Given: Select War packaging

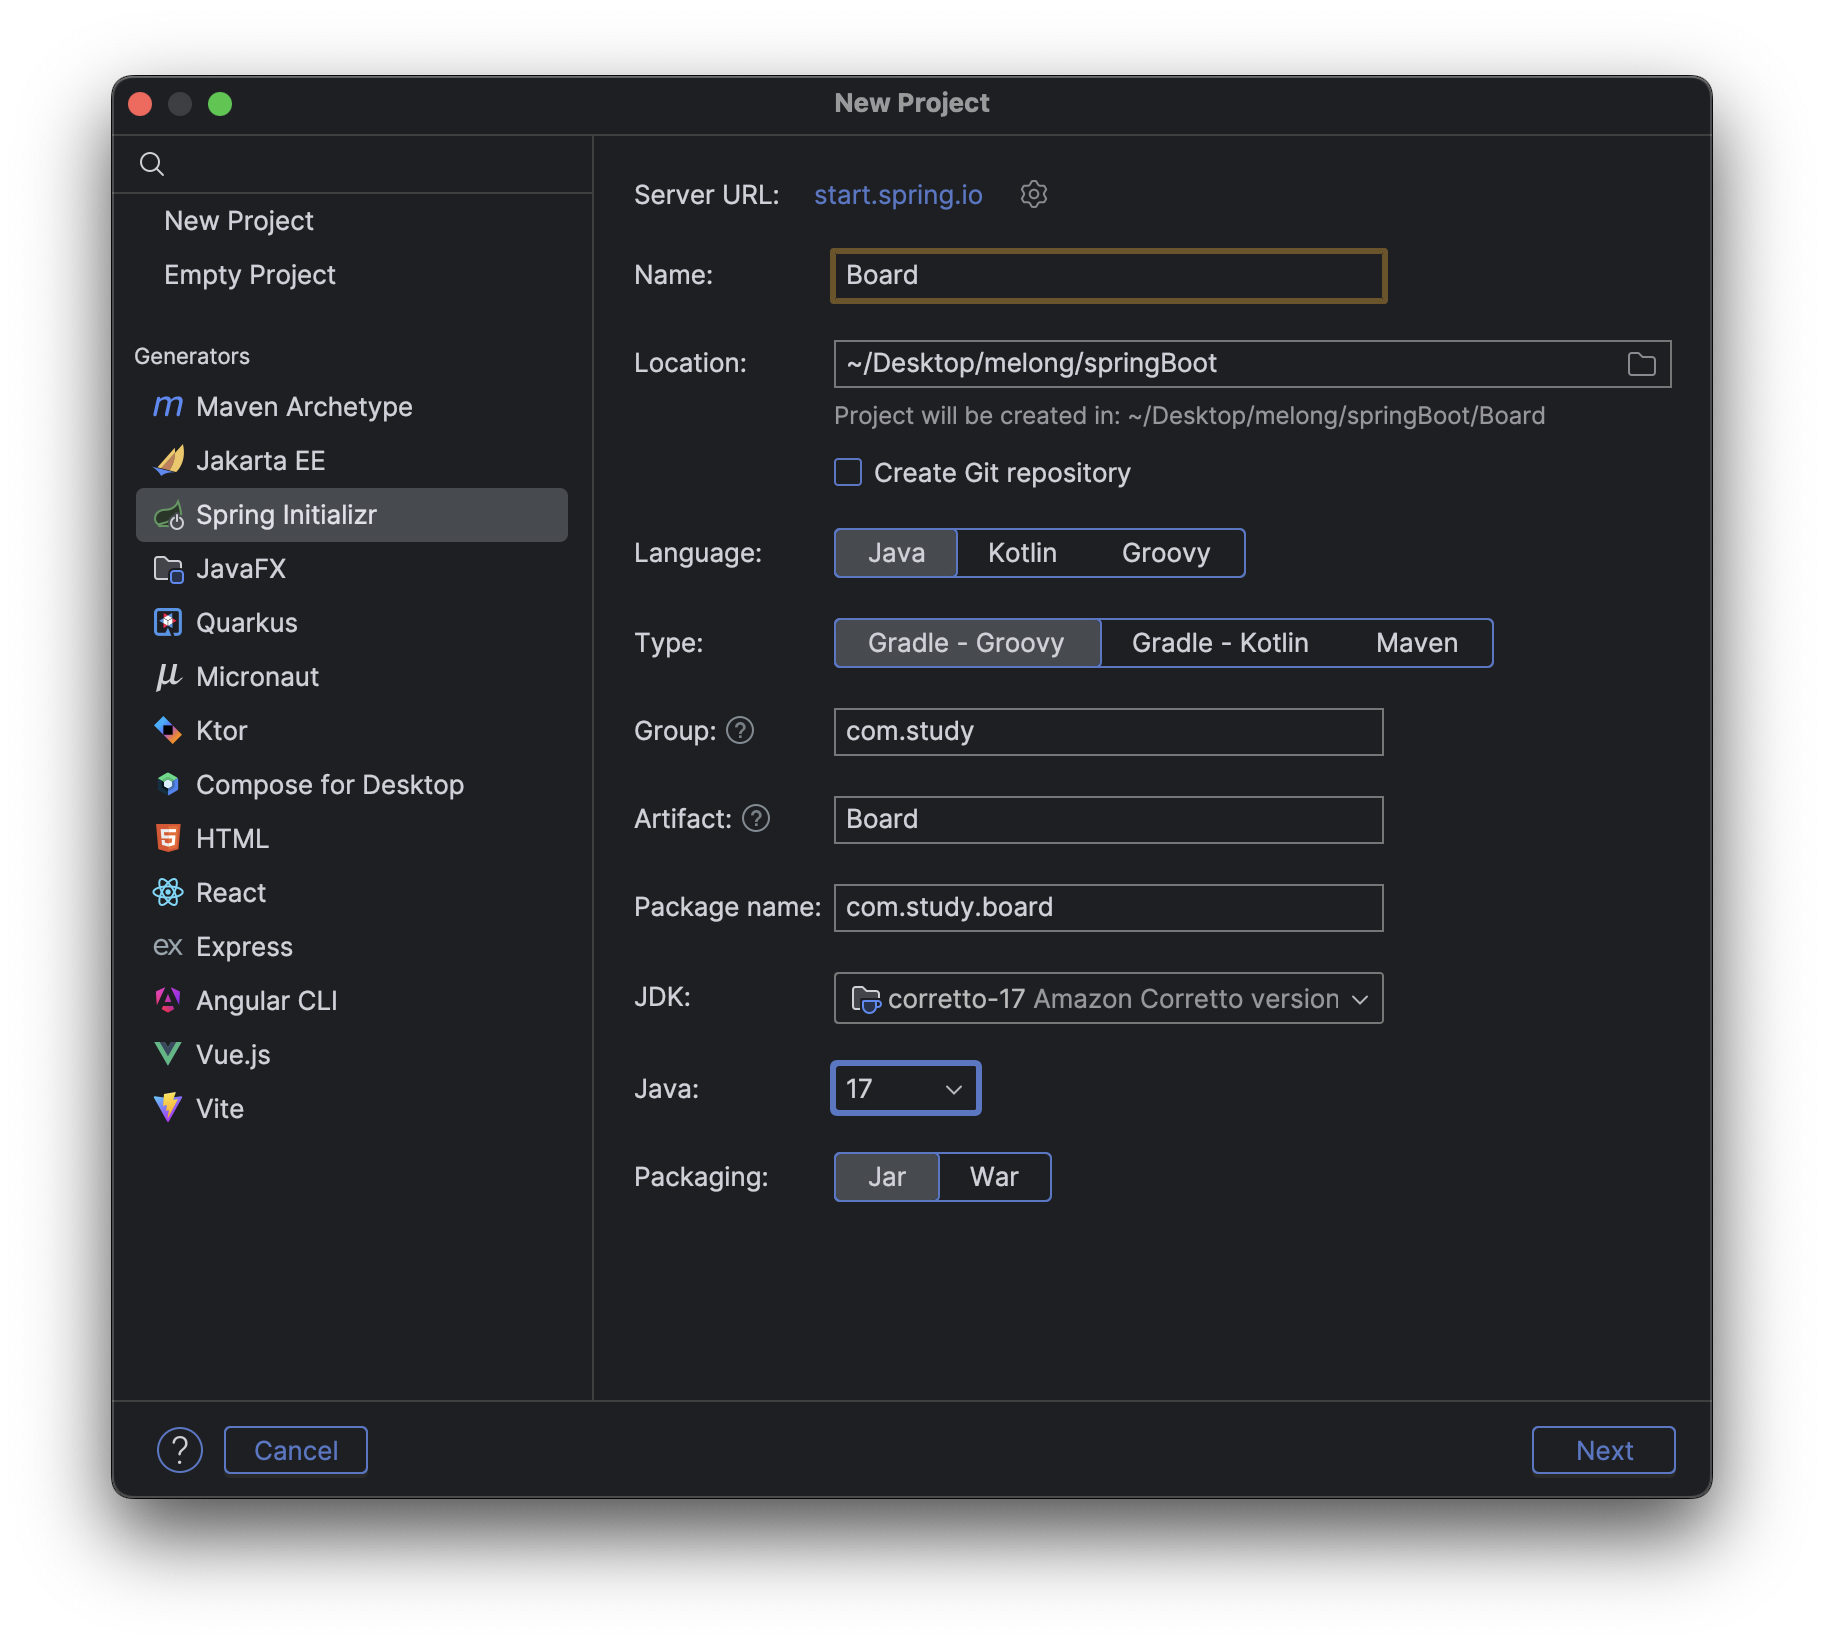Looking at the screenshot, I should click(x=995, y=1177).
